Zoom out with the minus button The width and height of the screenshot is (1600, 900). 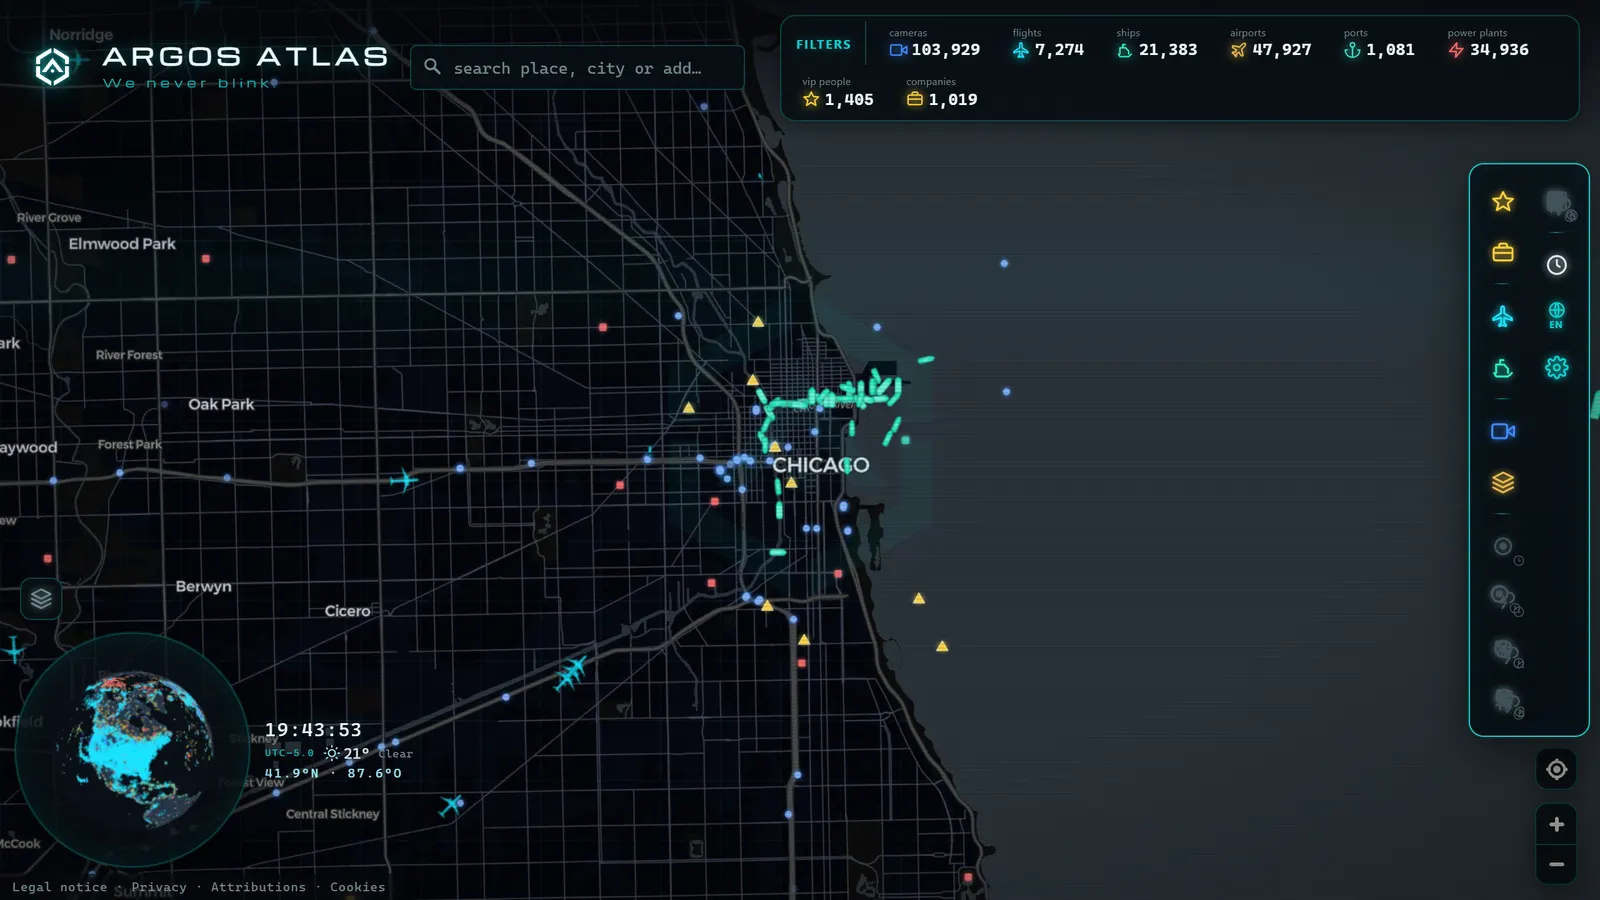tap(1556, 864)
